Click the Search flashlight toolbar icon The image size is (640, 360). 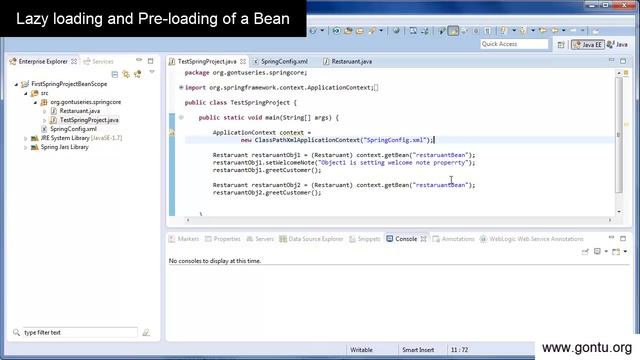(x=372, y=31)
